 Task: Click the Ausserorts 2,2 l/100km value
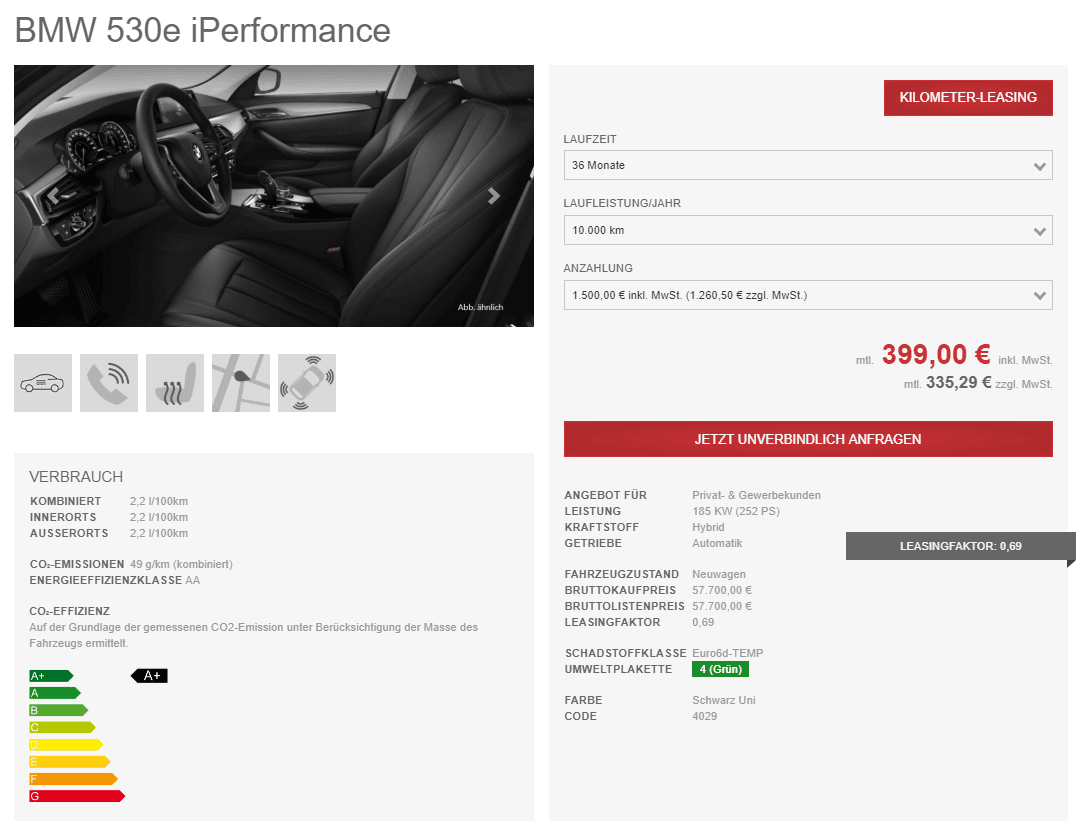pyautogui.click(x=159, y=534)
